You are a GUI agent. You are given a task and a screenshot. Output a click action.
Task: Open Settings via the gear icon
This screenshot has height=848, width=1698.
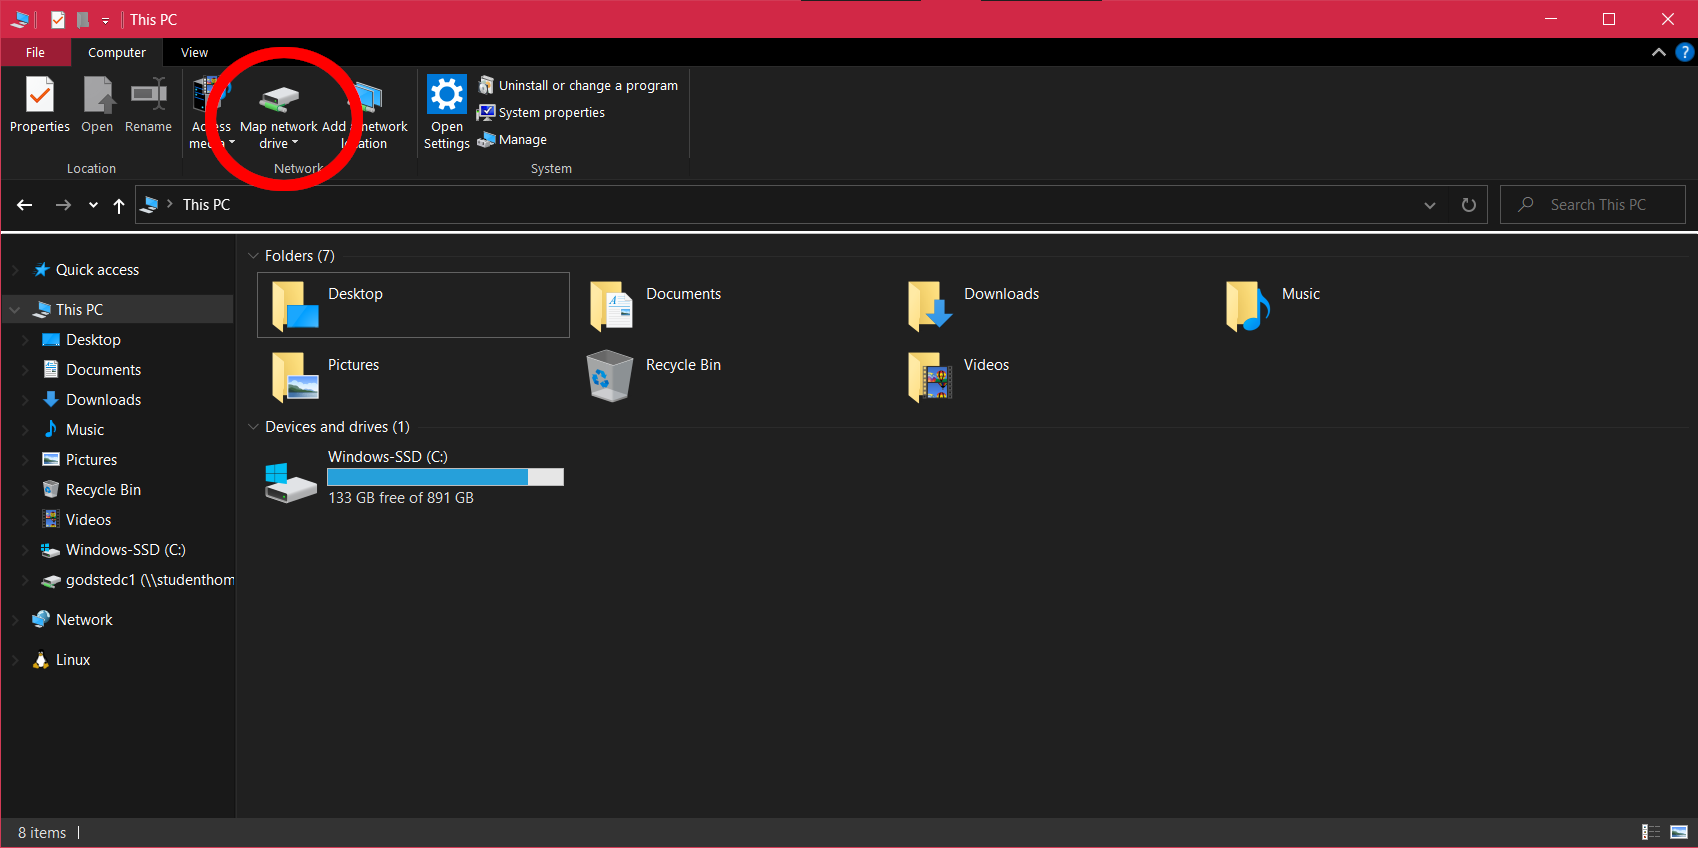(x=446, y=96)
